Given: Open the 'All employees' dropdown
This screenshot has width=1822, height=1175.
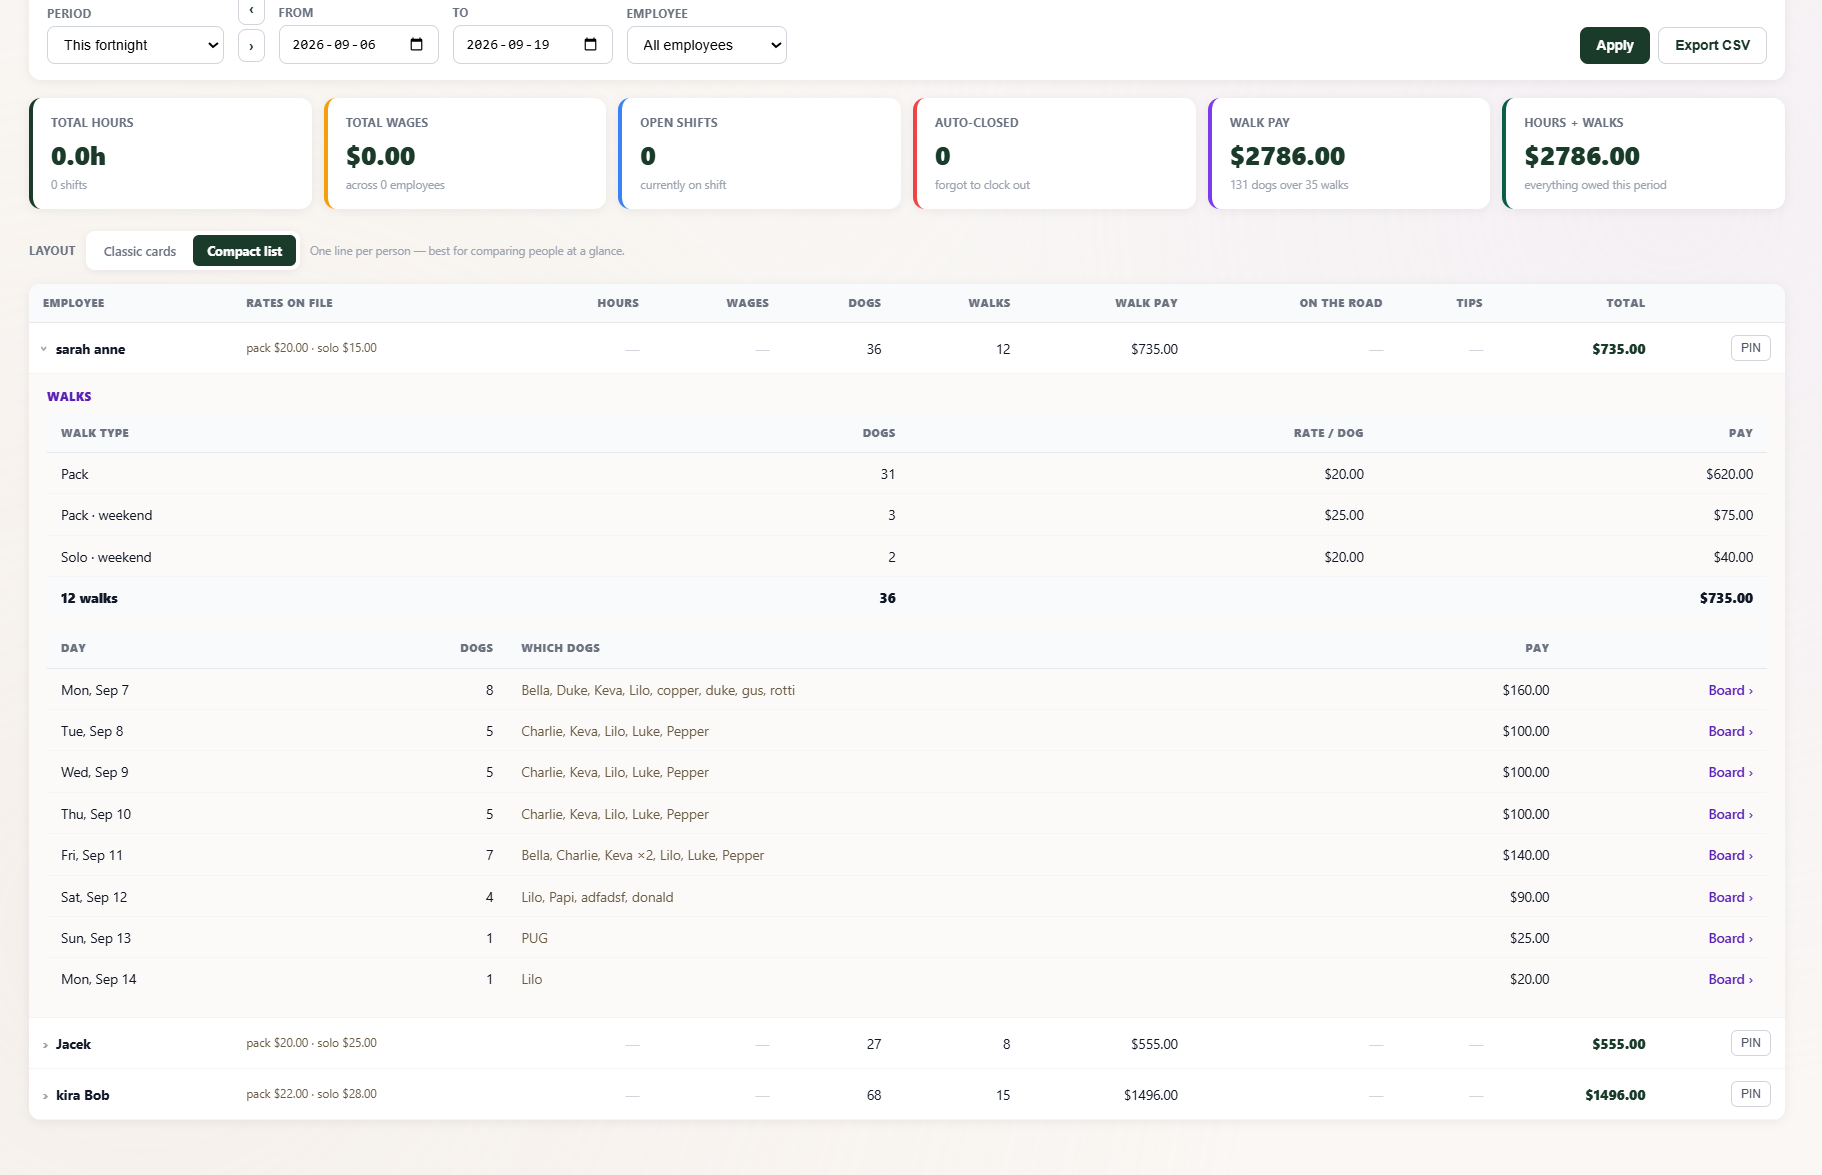Looking at the screenshot, I should tap(707, 45).
